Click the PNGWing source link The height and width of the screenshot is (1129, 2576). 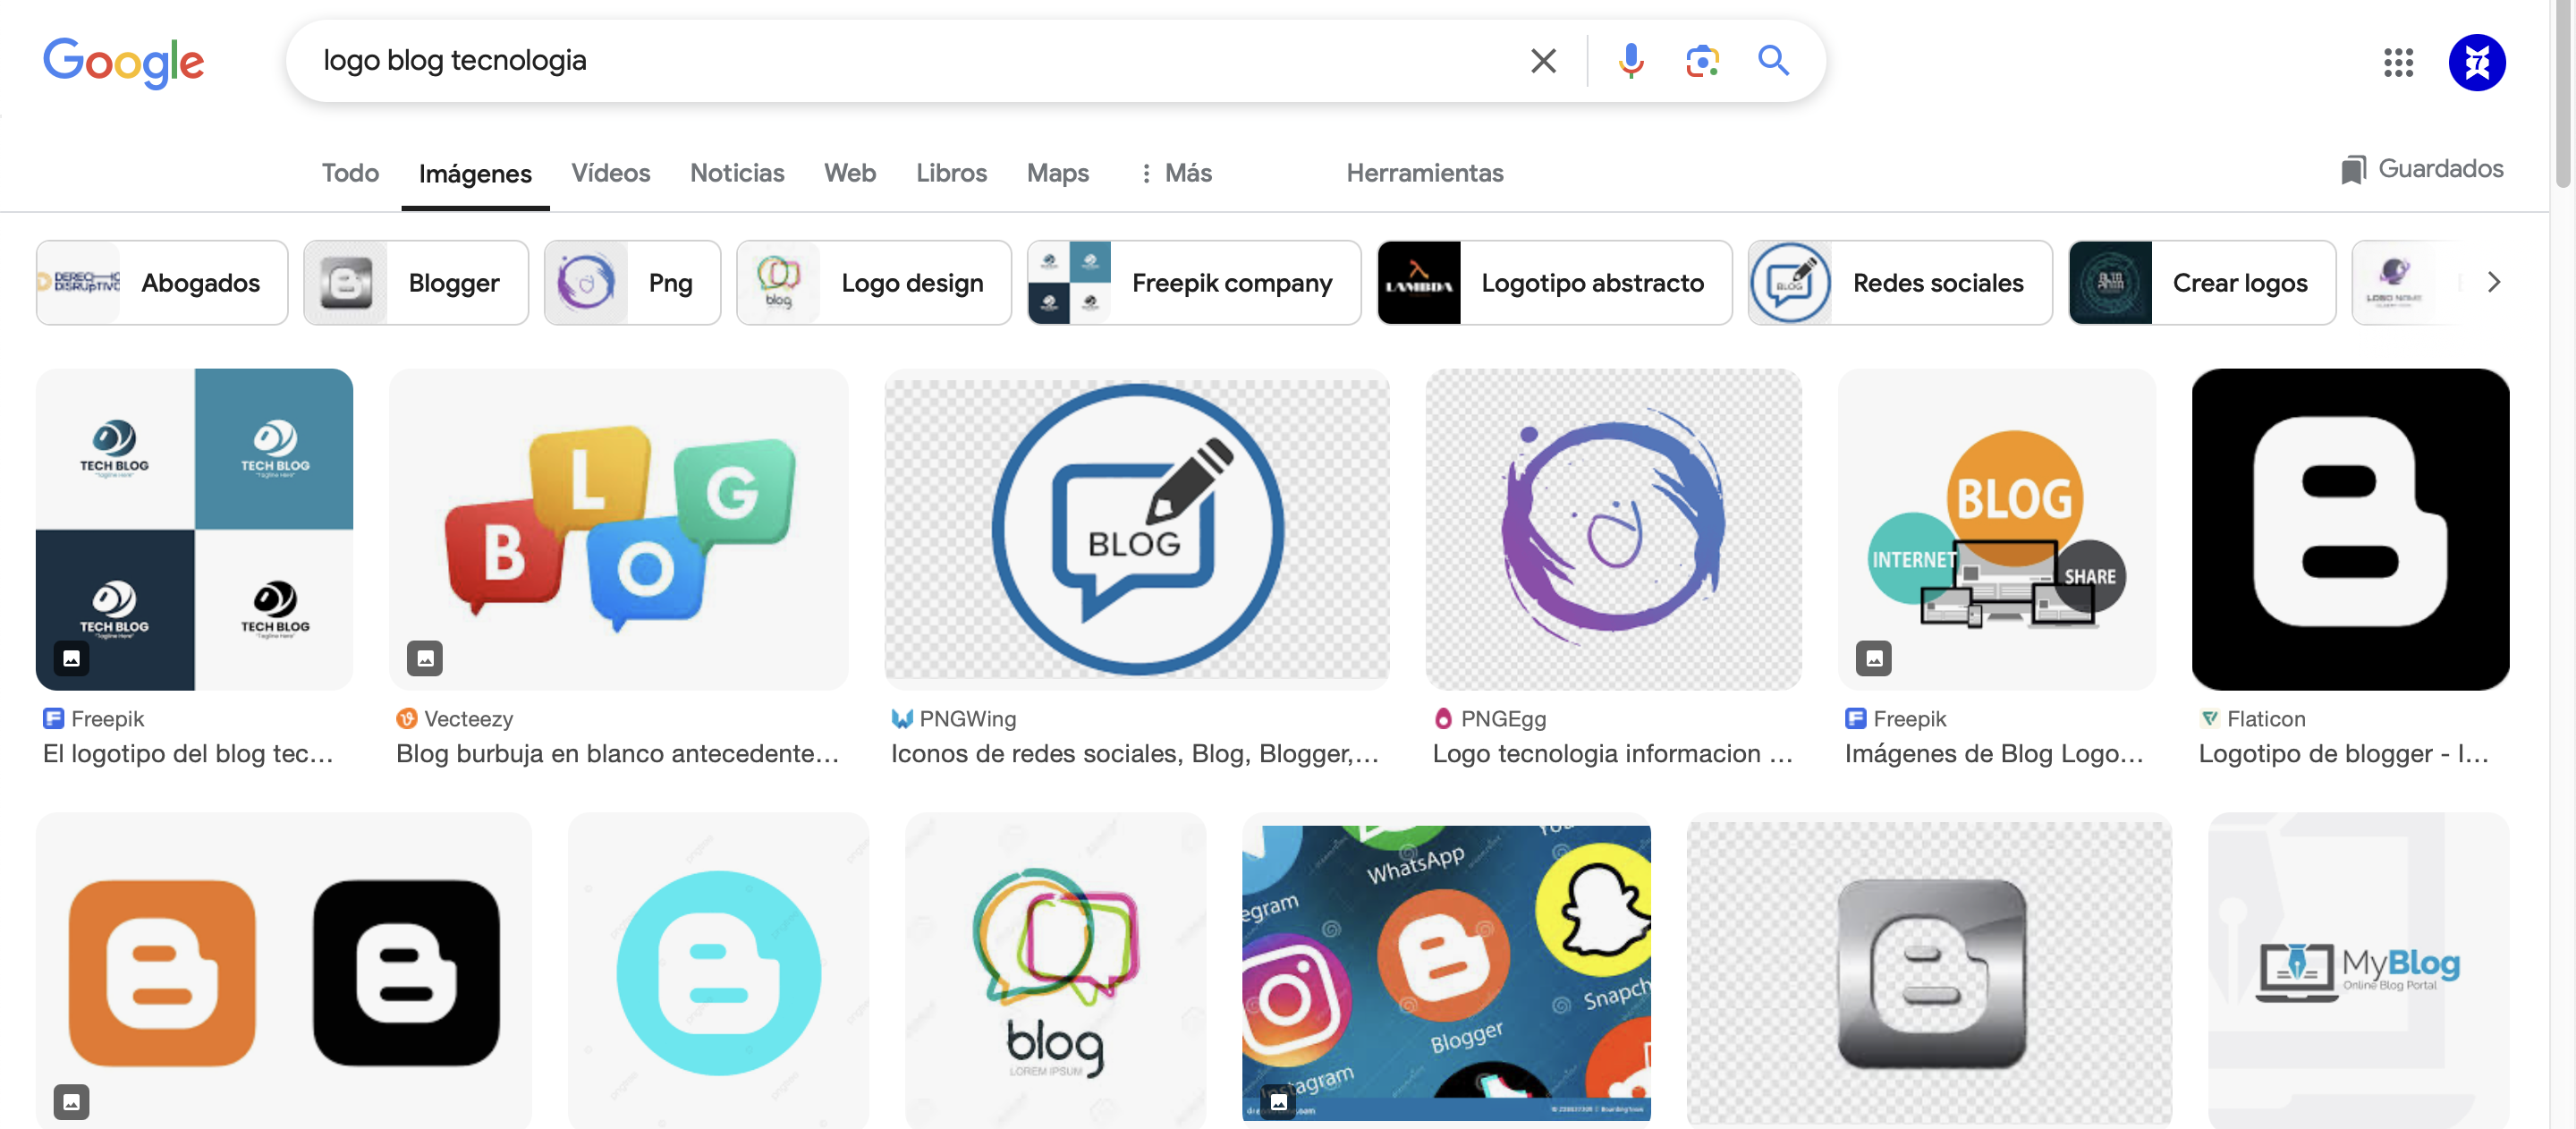tap(954, 719)
